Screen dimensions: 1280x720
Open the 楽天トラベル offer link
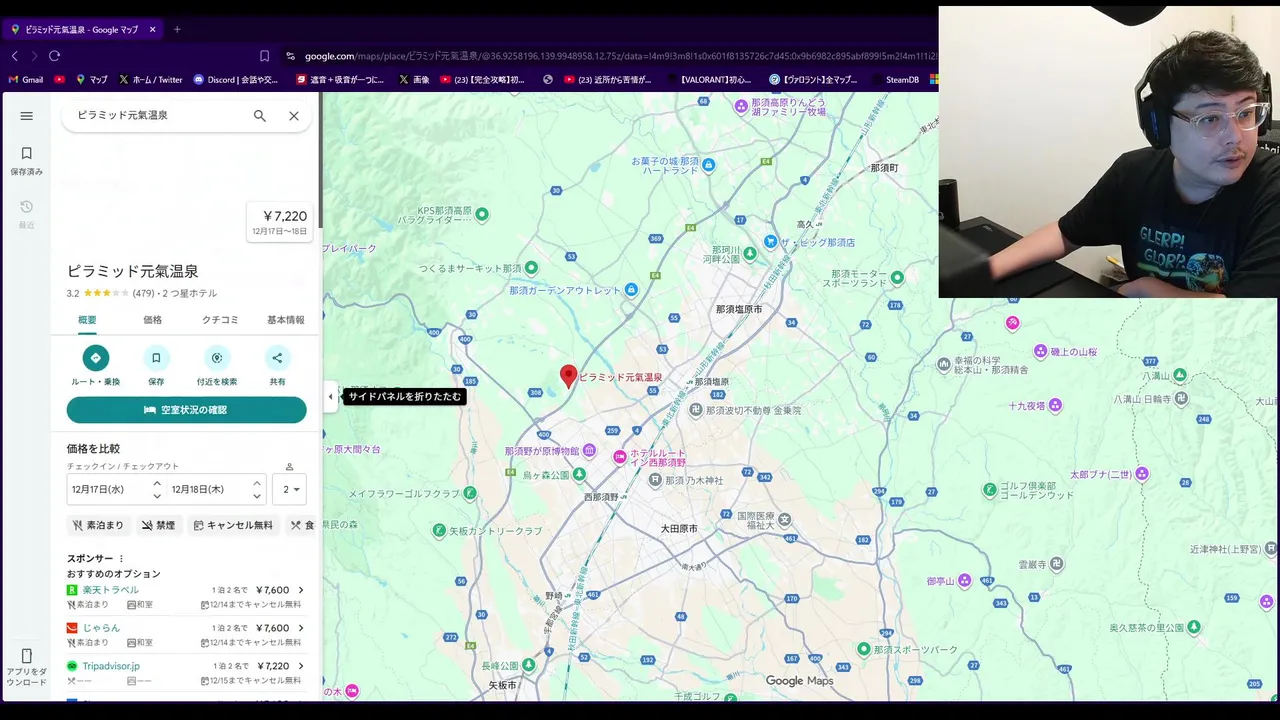click(110, 590)
